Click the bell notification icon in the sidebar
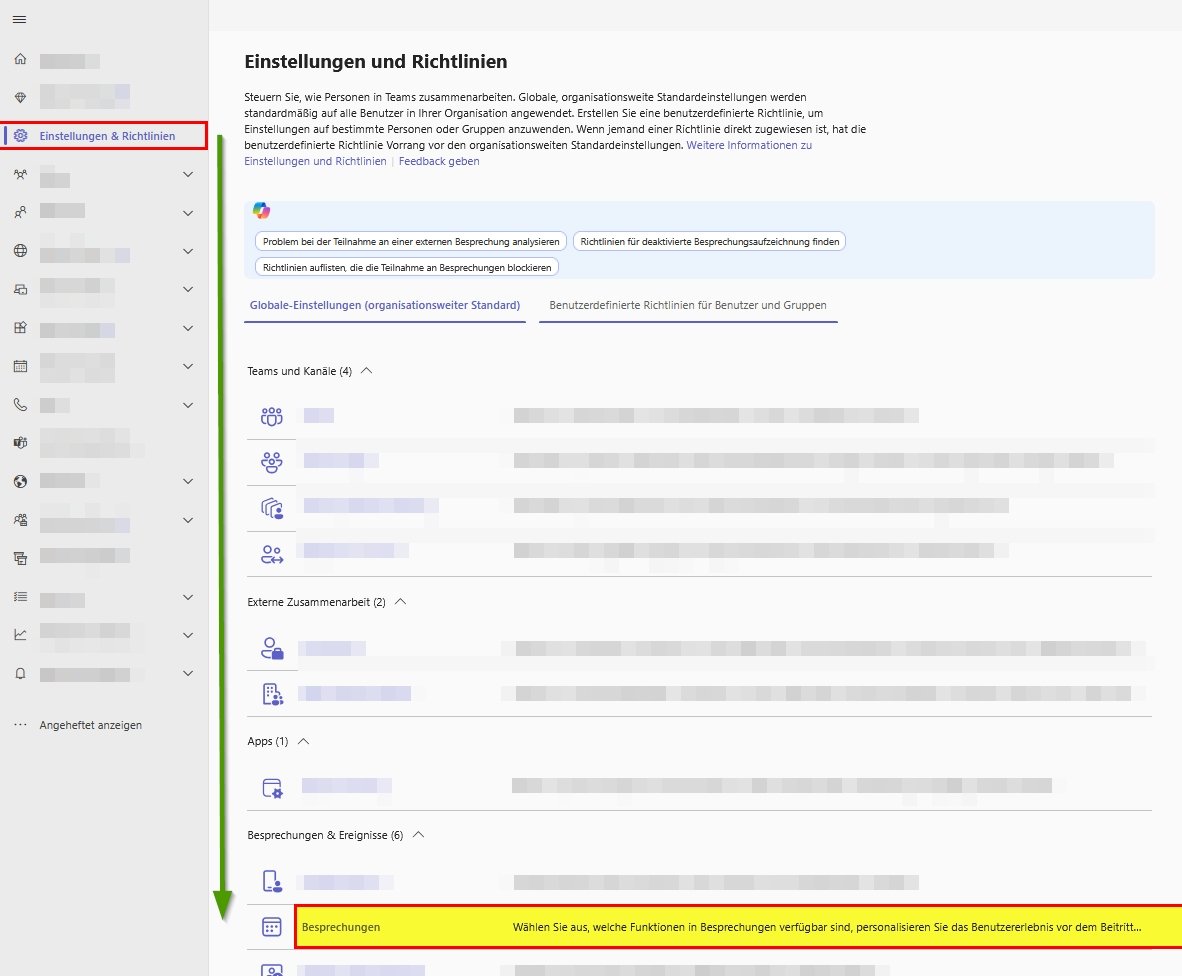This screenshot has width=1182, height=976. (20, 674)
